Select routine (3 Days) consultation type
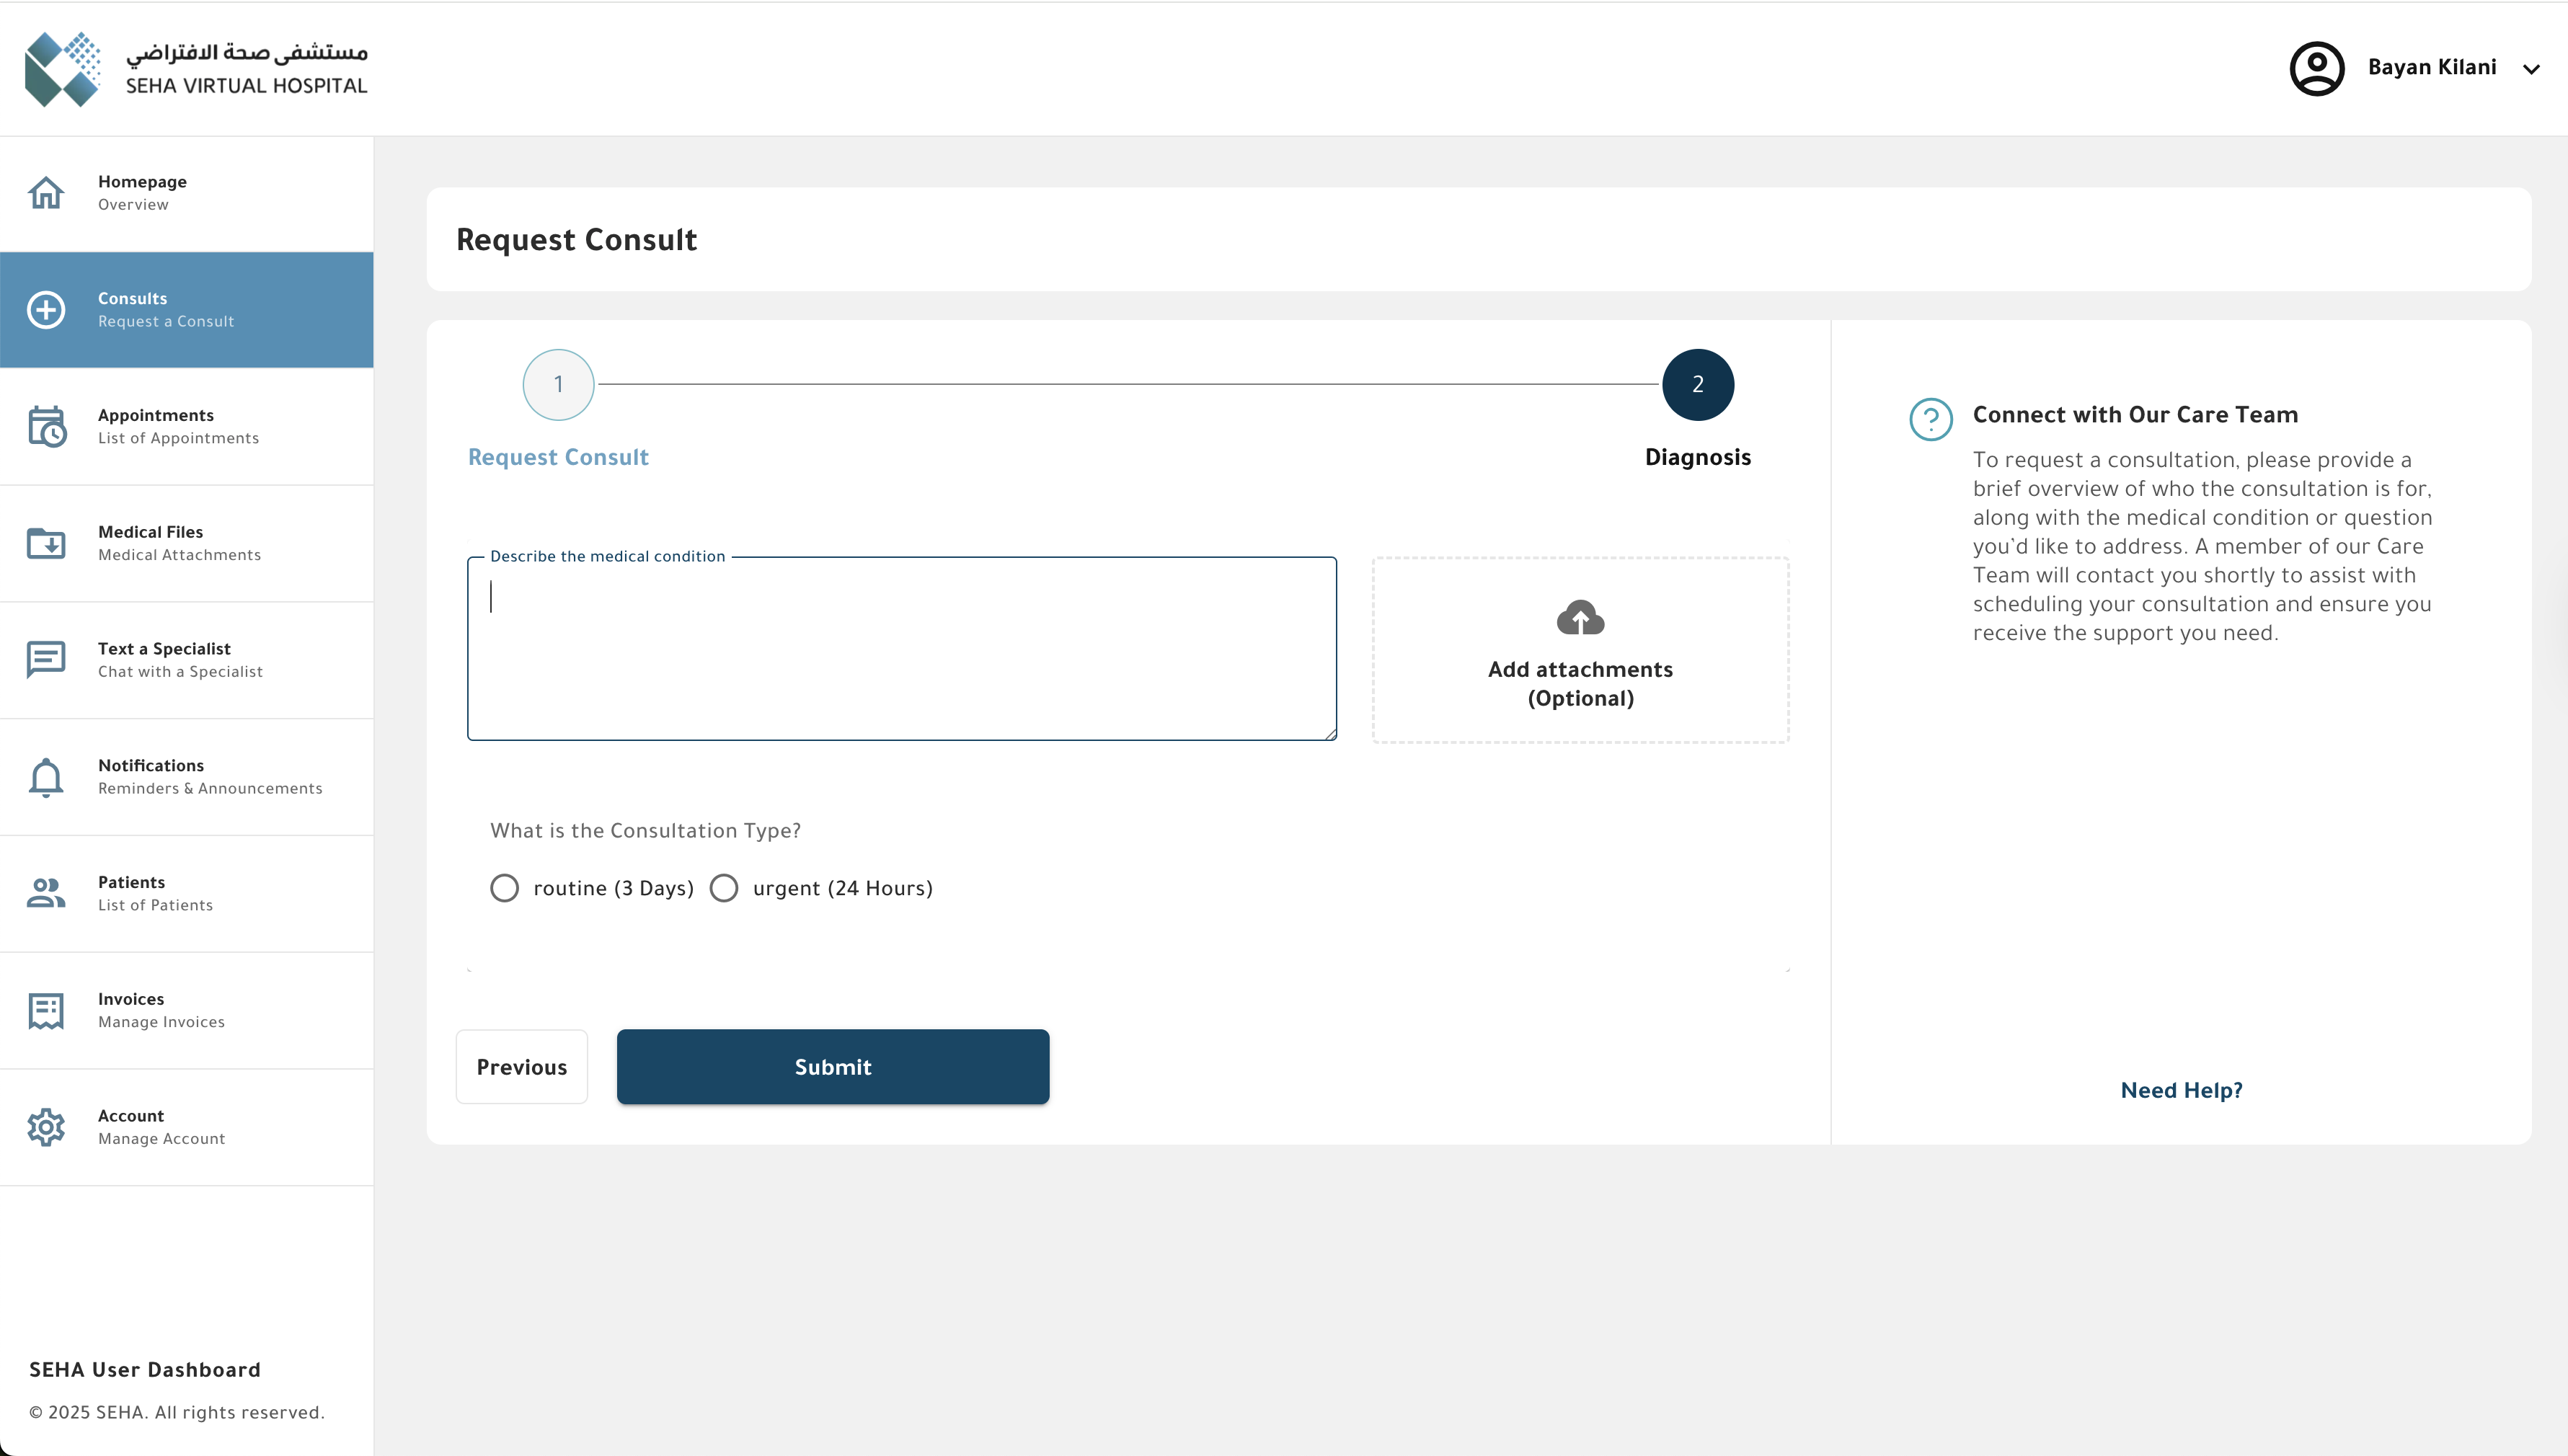Image resolution: width=2568 pixels, height=1456 pixels. coord(505,888)
